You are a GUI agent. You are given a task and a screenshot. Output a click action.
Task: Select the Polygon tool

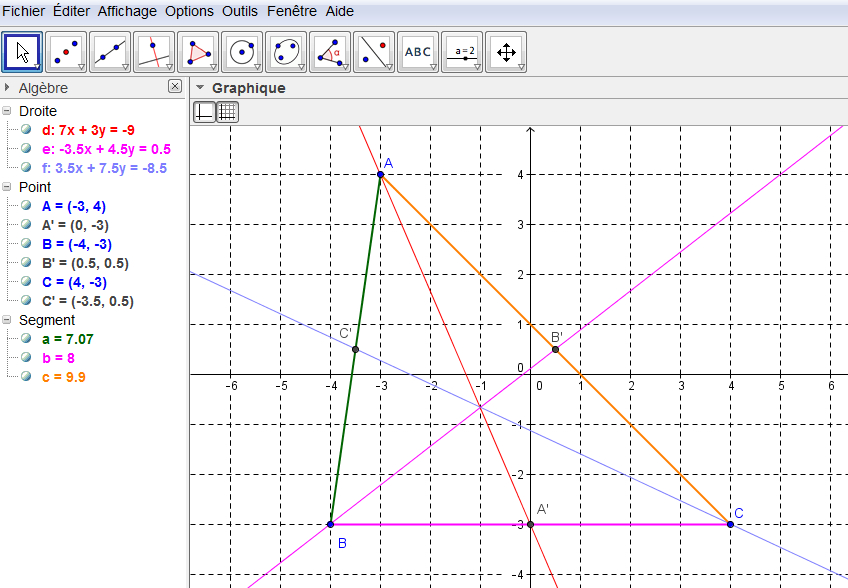point(198,52)
